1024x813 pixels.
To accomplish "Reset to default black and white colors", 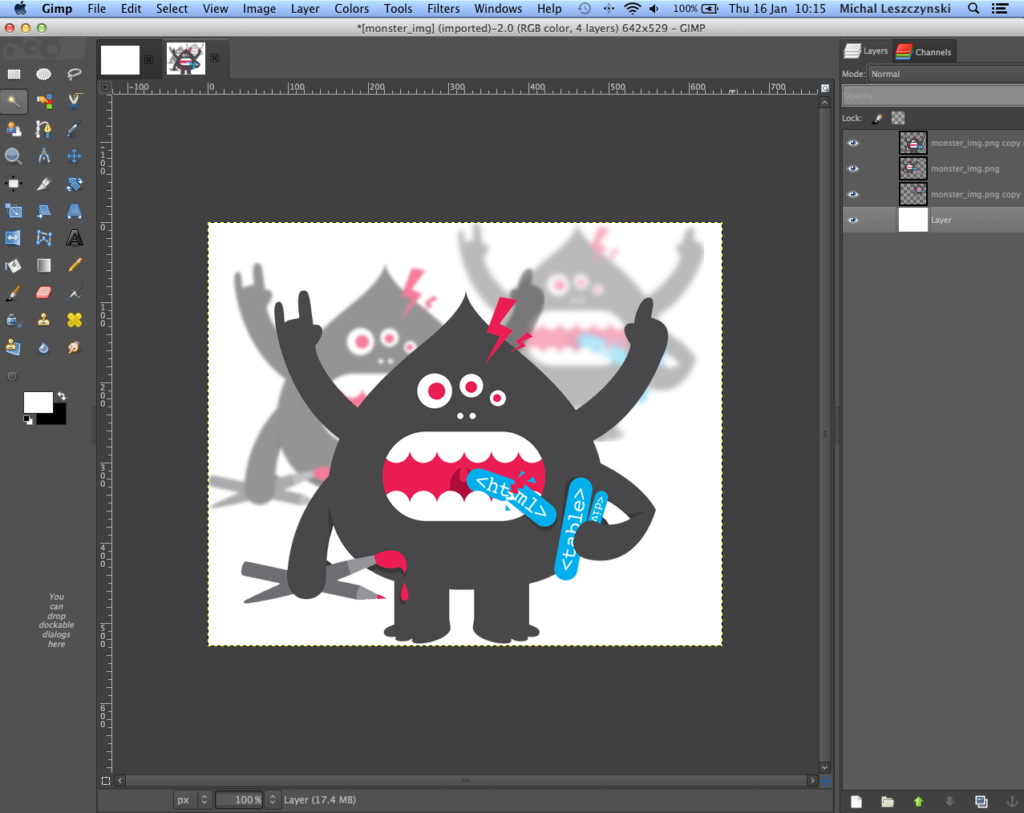I will pyautogui.click(x=28, y=420).
